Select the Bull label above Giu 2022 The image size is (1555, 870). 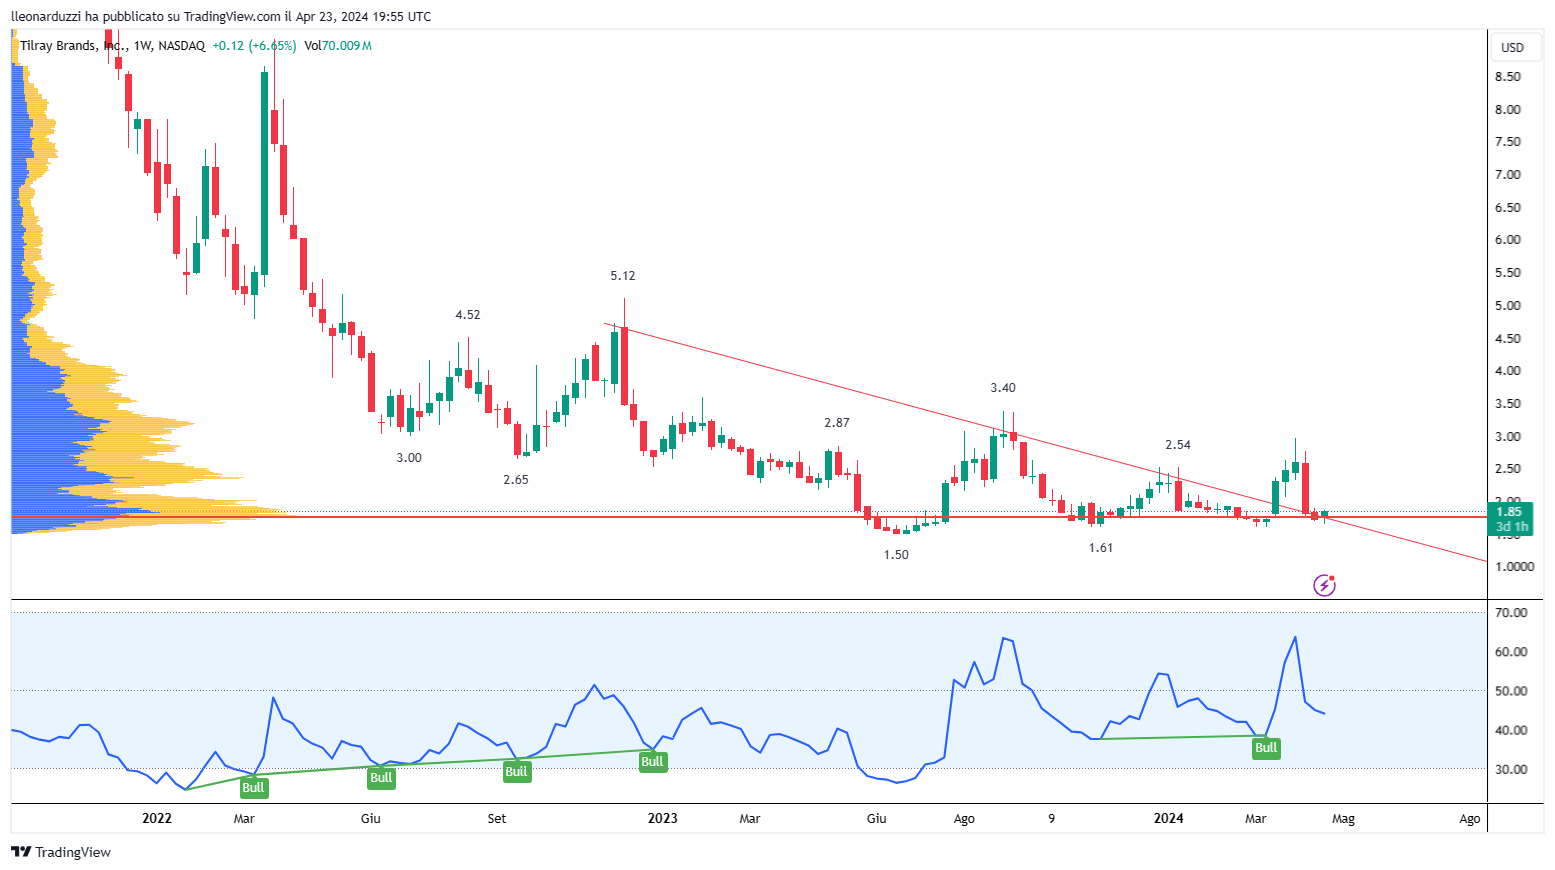(x=381, y=778)
